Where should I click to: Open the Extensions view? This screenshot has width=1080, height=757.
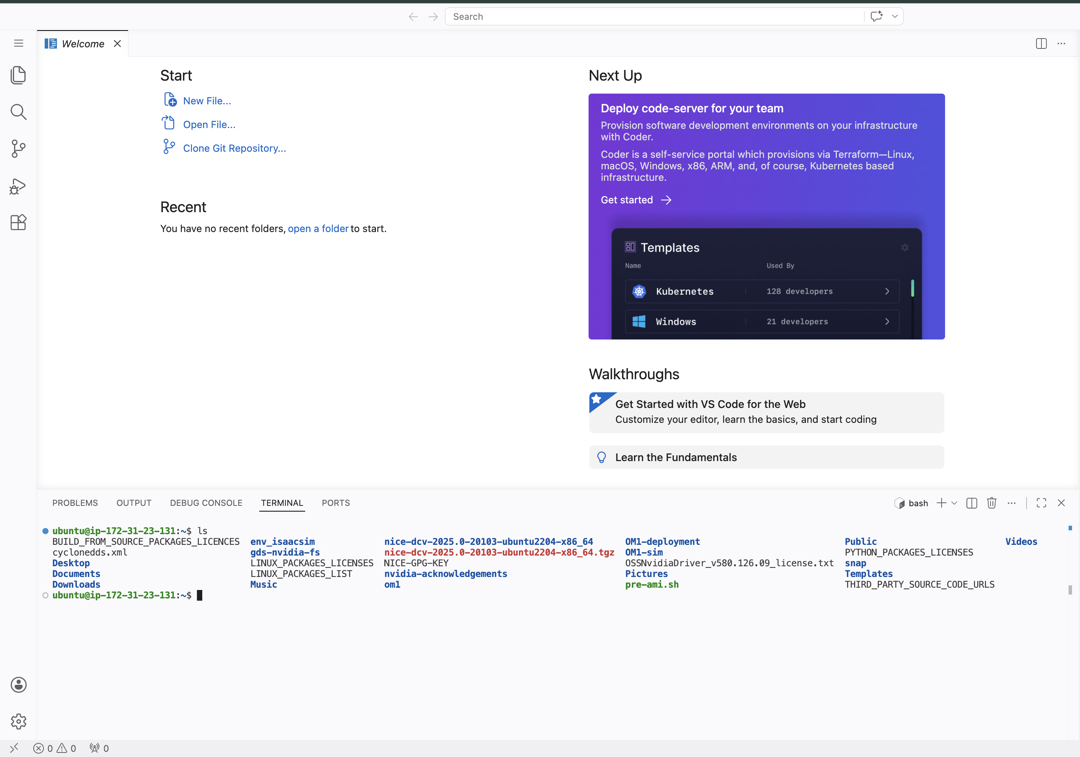(19, 222)
